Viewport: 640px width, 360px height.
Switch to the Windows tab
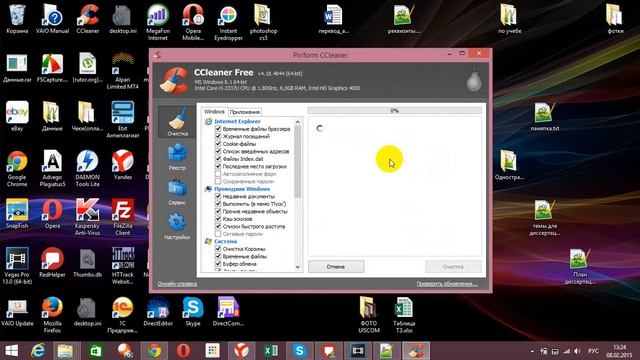click(x=214, y=111)
